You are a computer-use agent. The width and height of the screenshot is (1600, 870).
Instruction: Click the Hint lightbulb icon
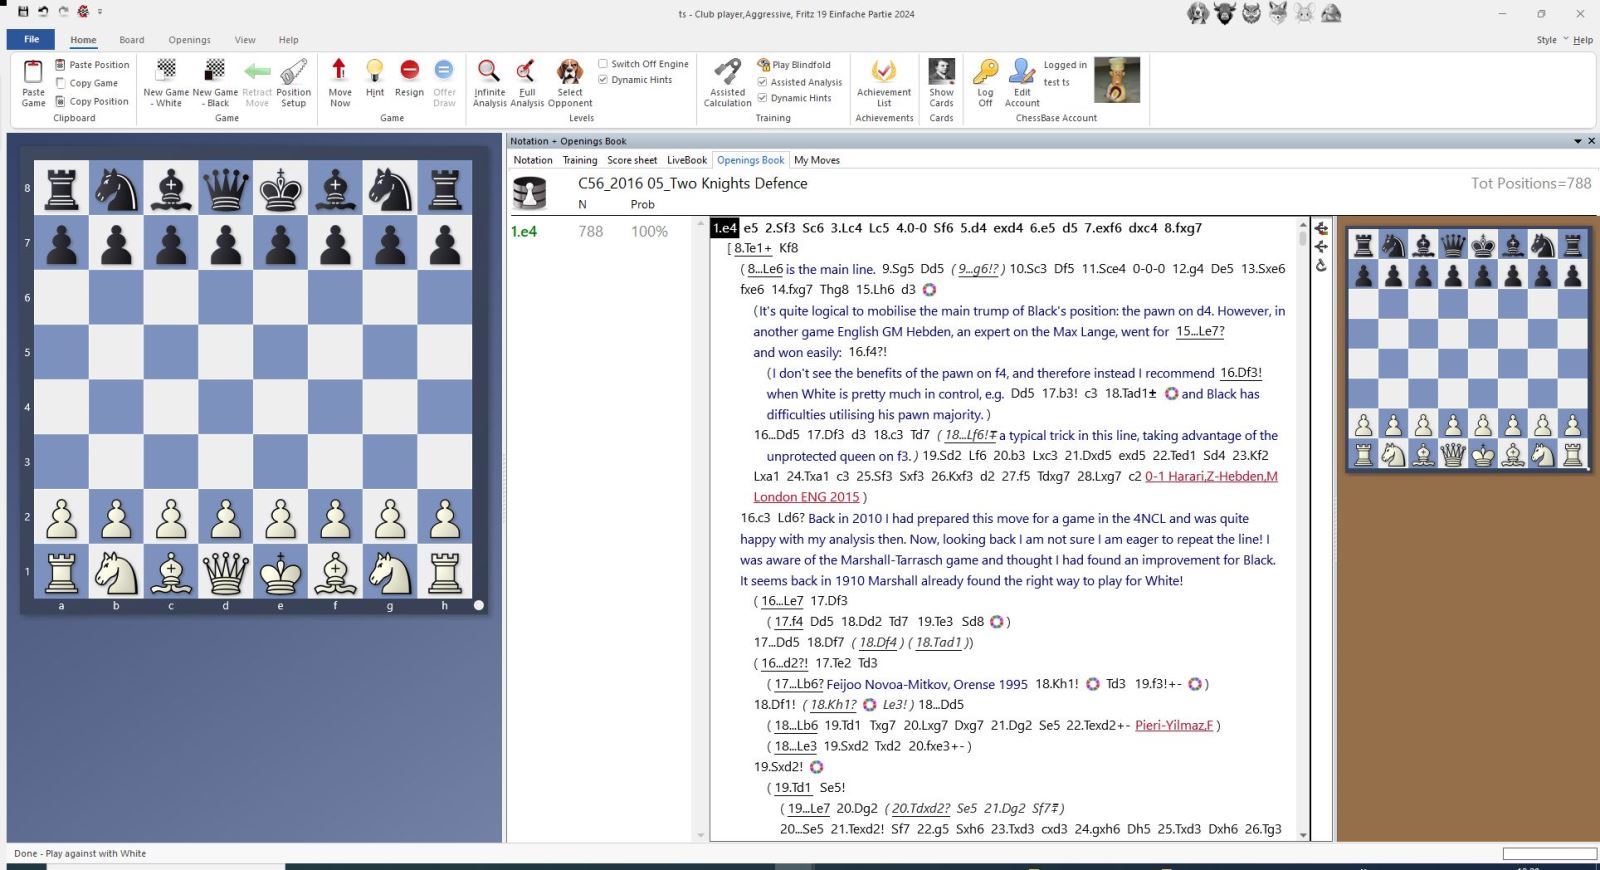coord(374,71)
